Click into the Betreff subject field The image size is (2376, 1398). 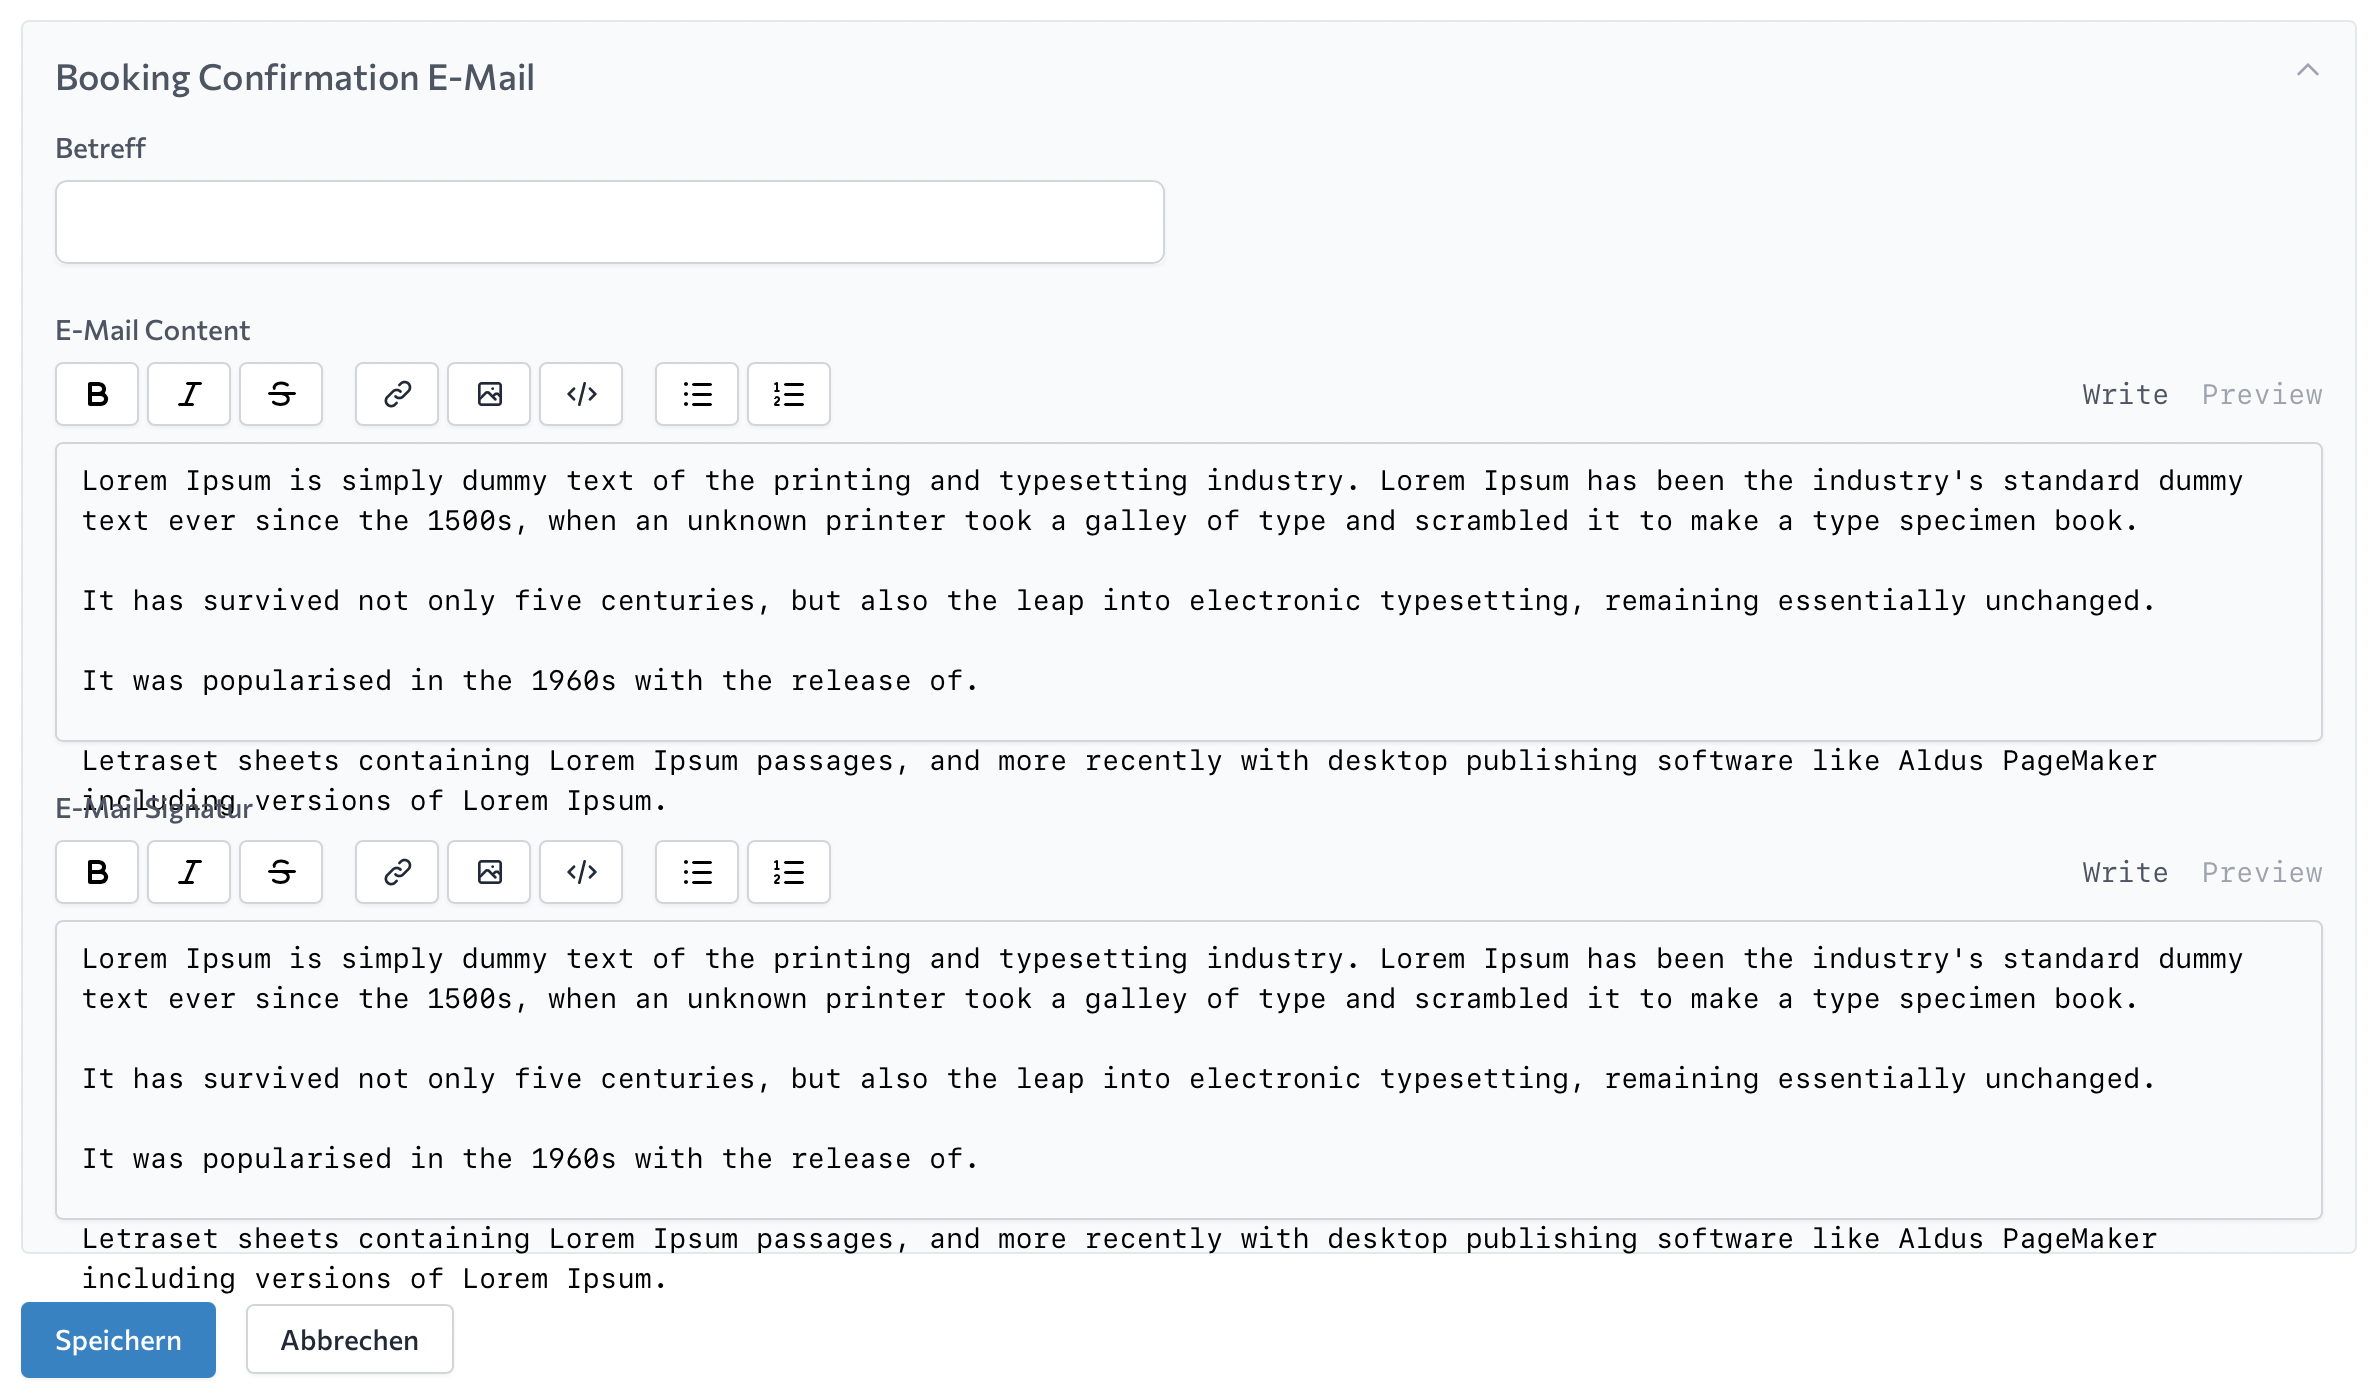(x=608, y=221)
